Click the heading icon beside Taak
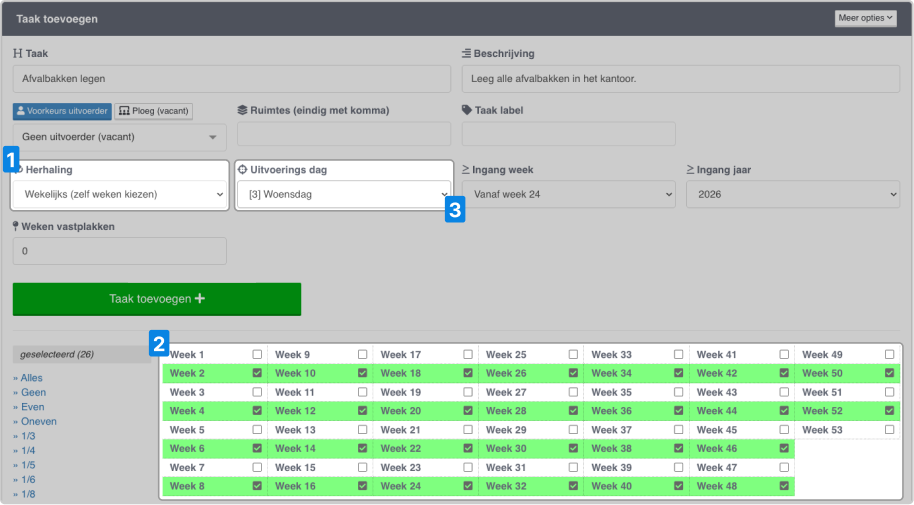 (x=17, y=54)
